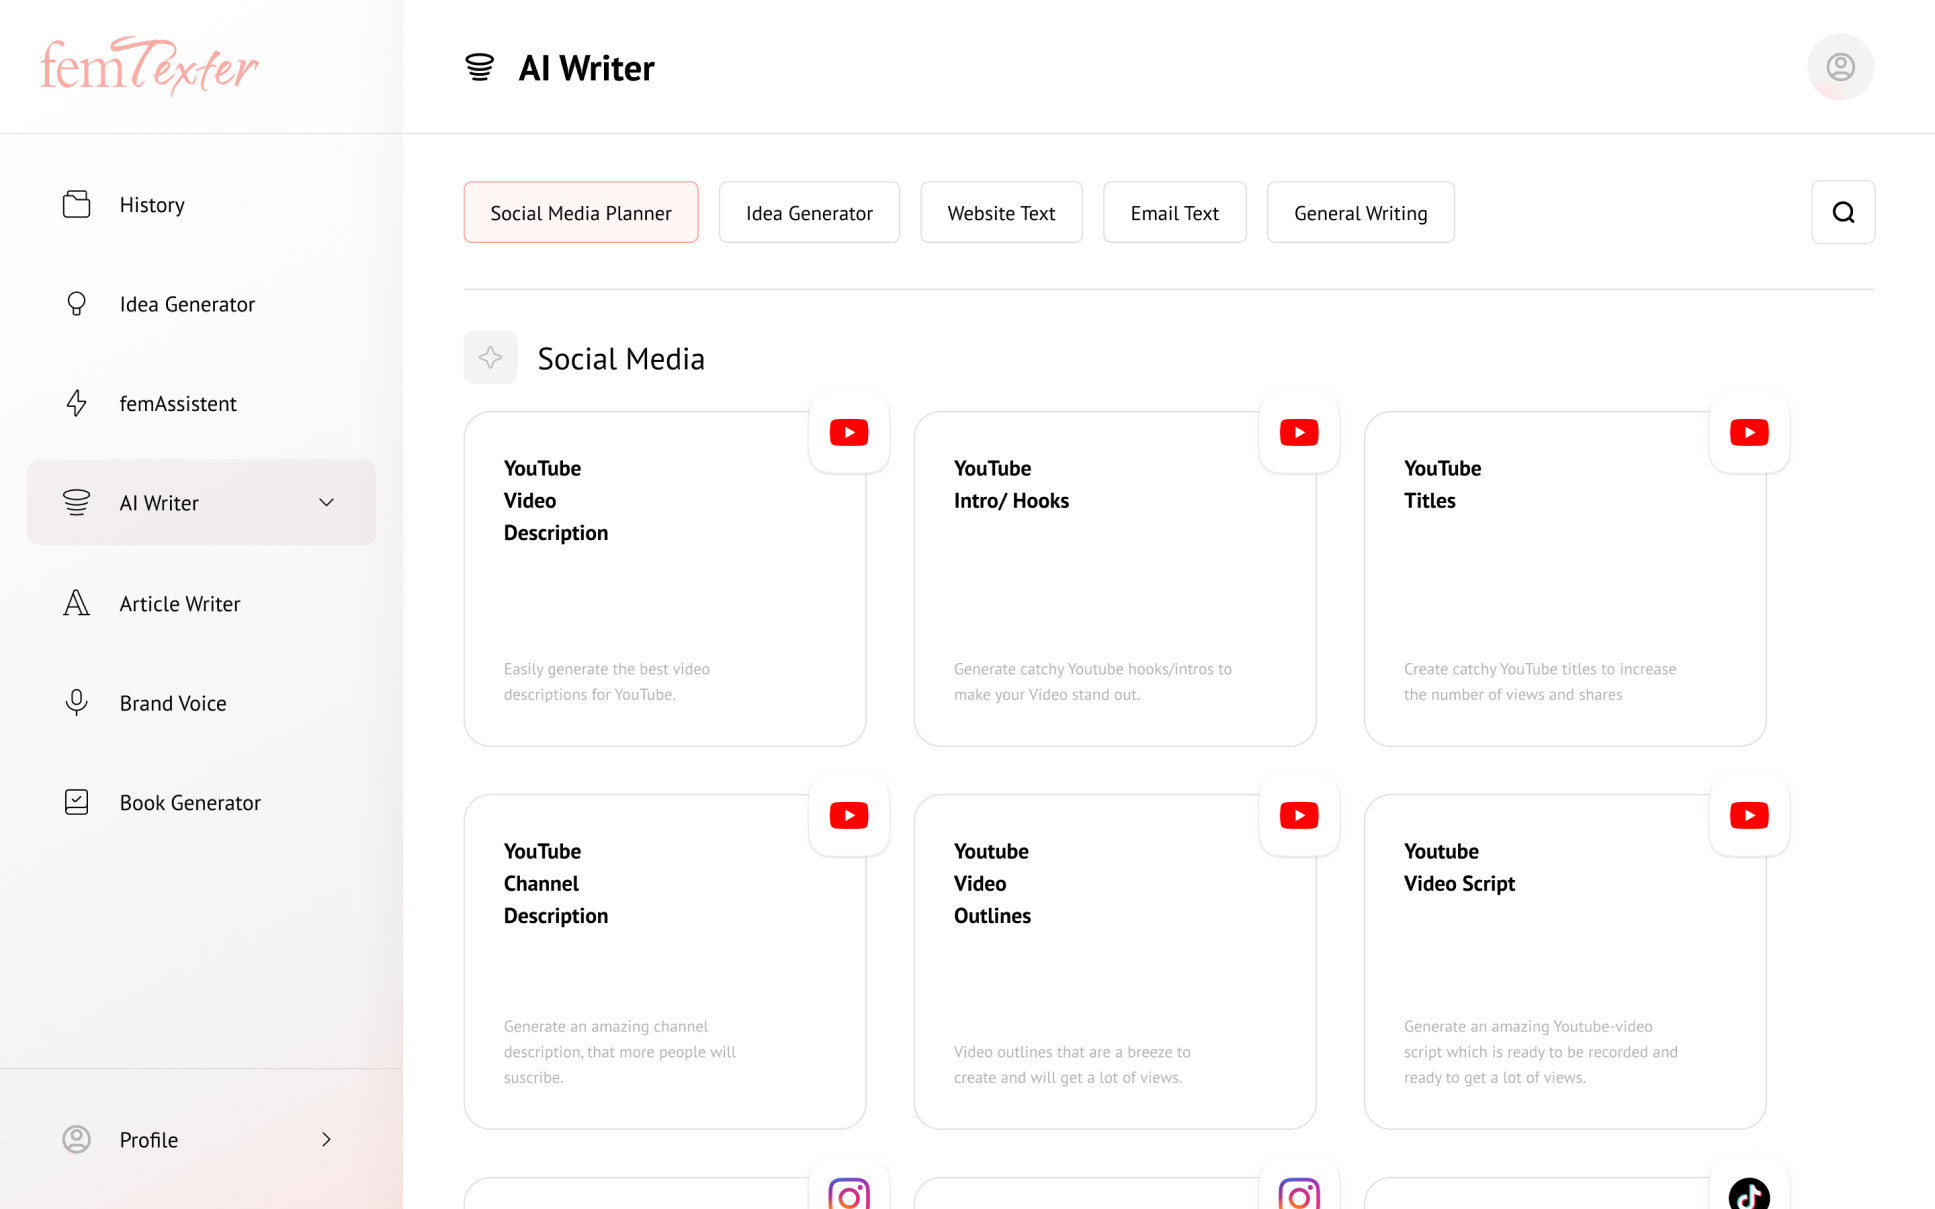This screenshot has height=1209, width=1935.
Task: Expand the Profile menu arrow
Action: pos(326,1139)
